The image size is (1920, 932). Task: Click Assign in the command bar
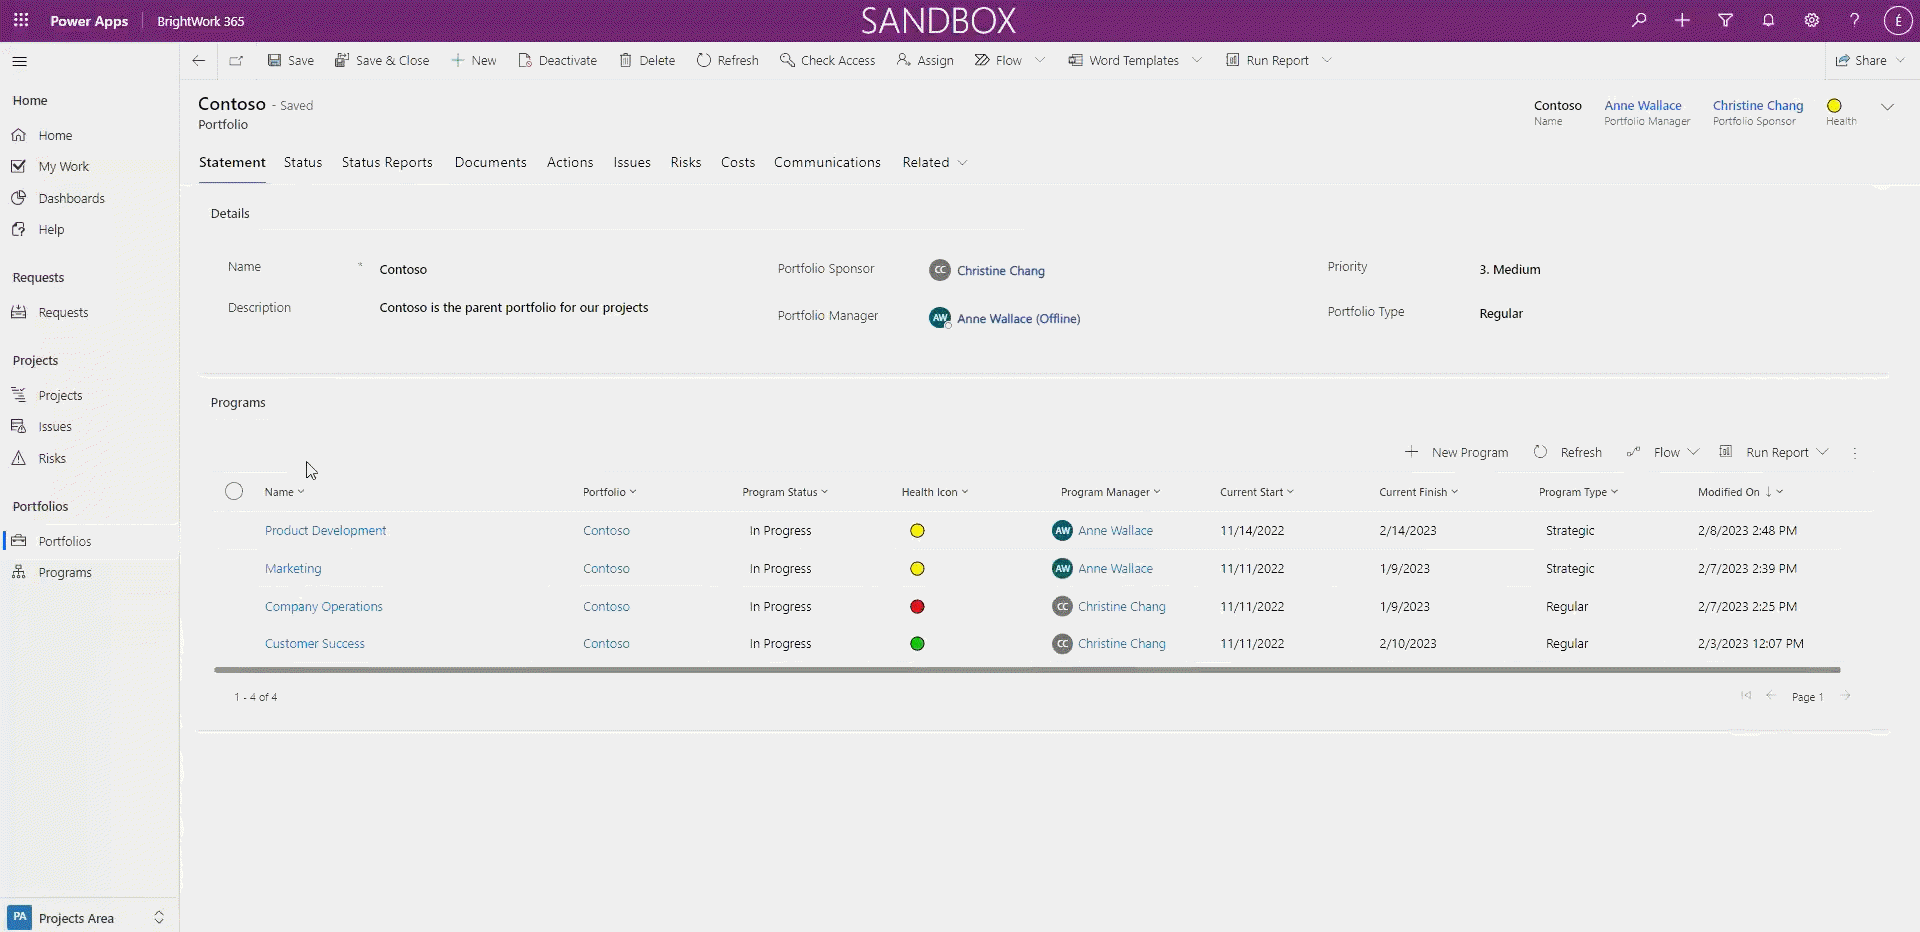click(925, 61)
